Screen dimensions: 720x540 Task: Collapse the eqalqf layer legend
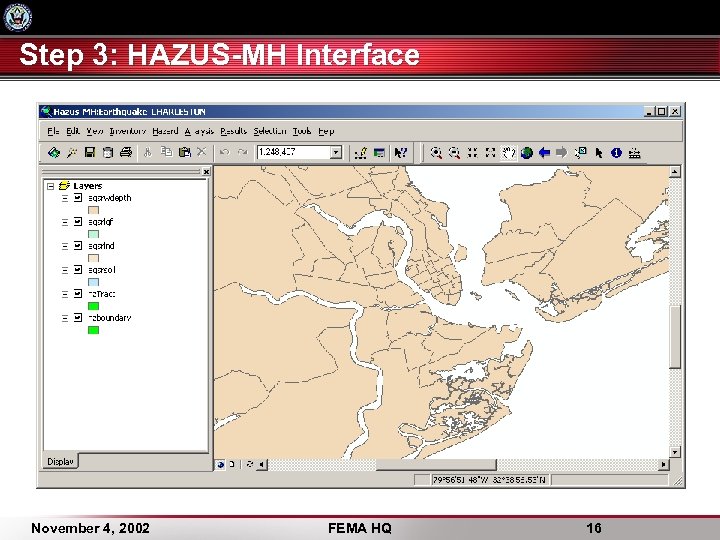(65, 222)
